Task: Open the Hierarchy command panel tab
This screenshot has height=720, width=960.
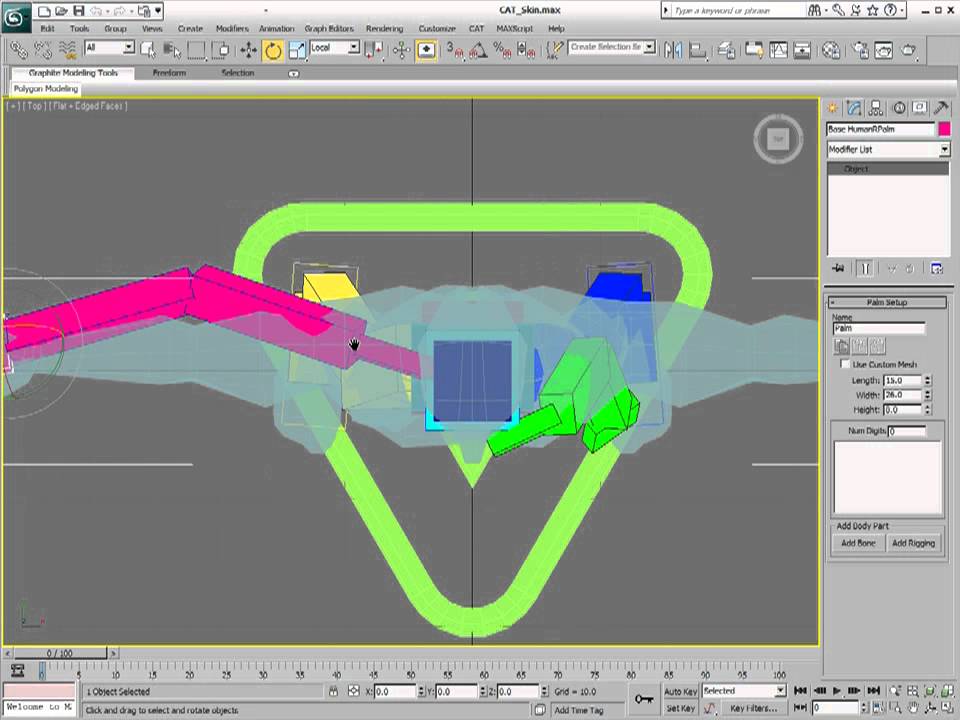Action: tap(876, 108)
